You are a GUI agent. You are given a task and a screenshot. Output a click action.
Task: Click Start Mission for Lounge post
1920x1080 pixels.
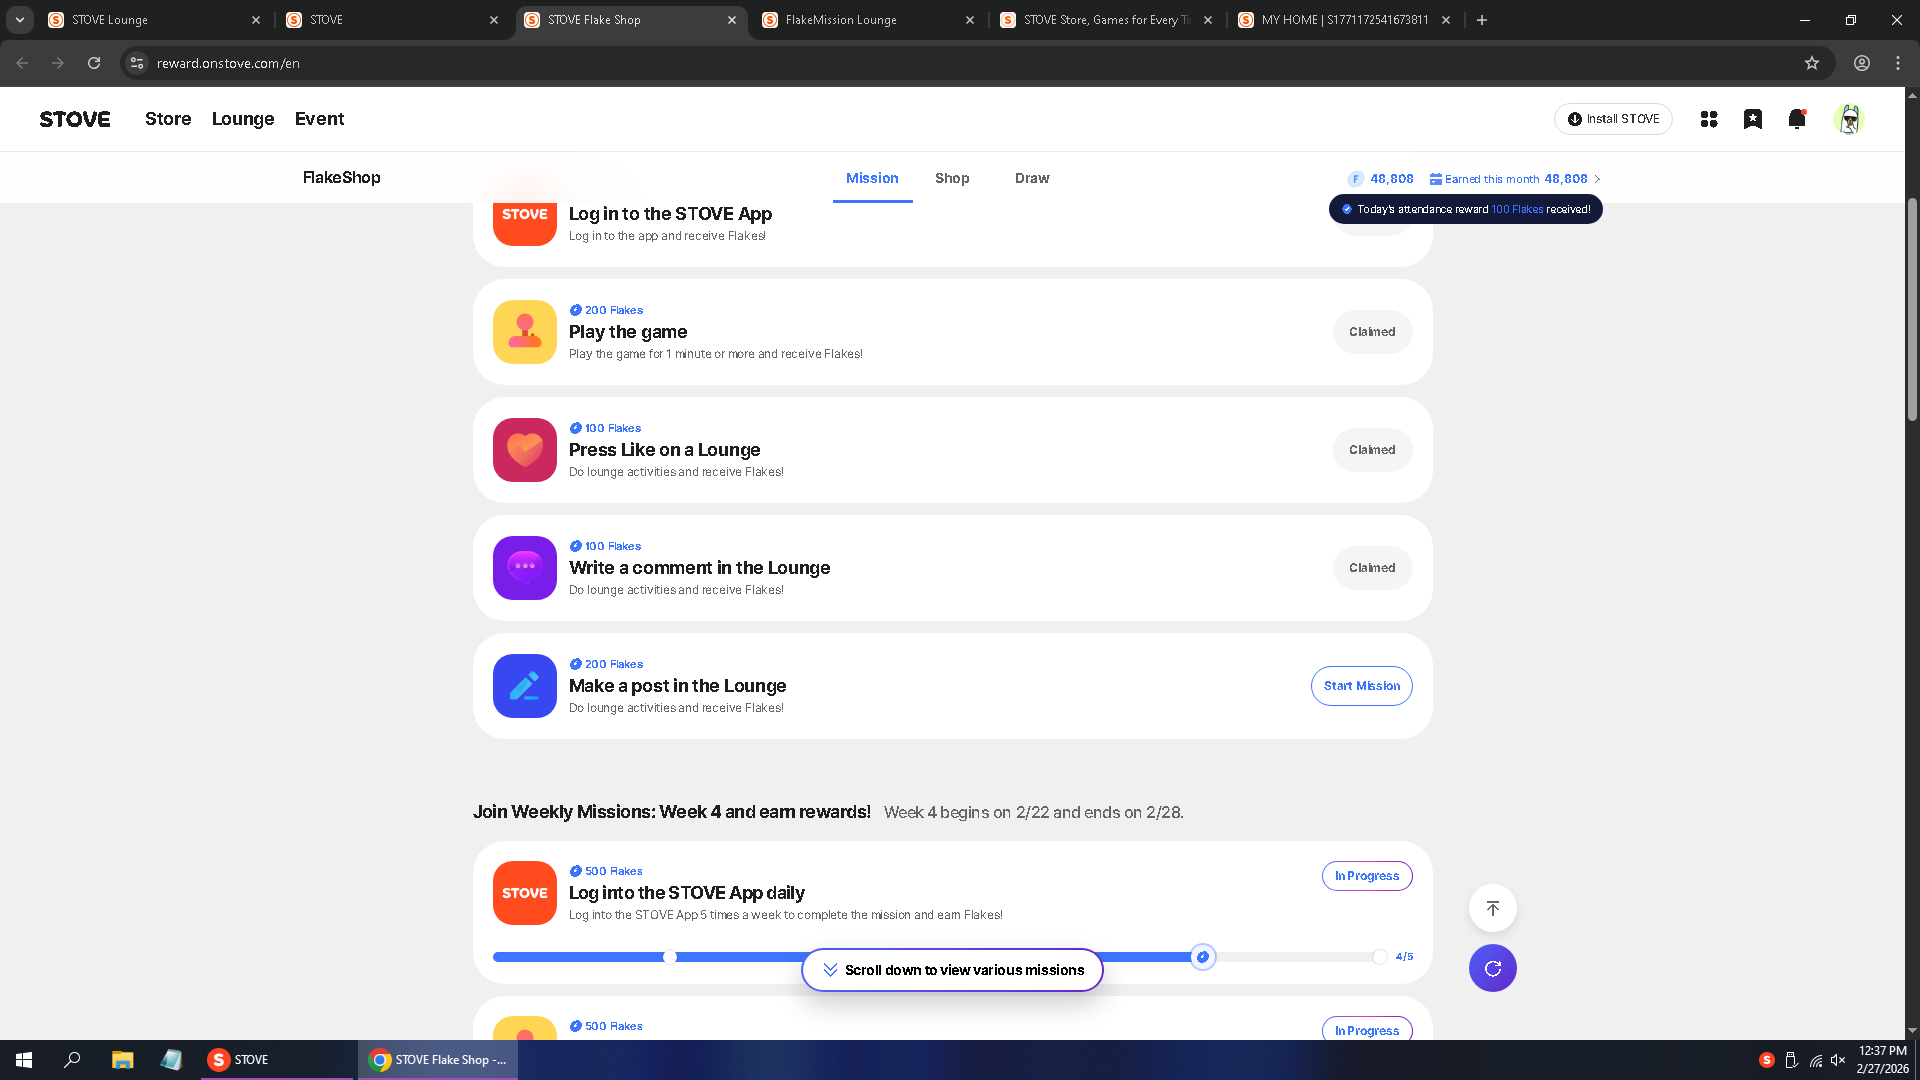(x=1361, y=686)
